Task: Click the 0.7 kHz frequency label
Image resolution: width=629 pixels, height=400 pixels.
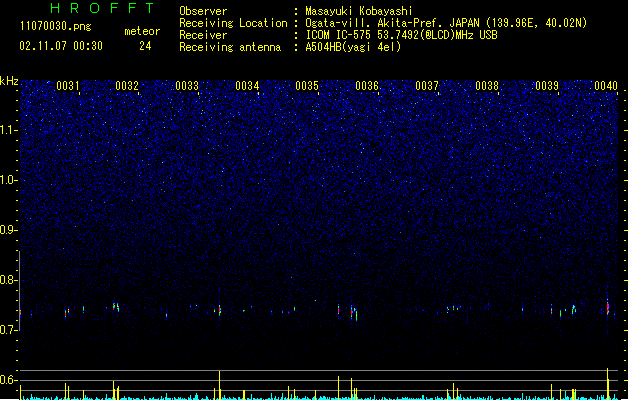Action: click(9, 330)
